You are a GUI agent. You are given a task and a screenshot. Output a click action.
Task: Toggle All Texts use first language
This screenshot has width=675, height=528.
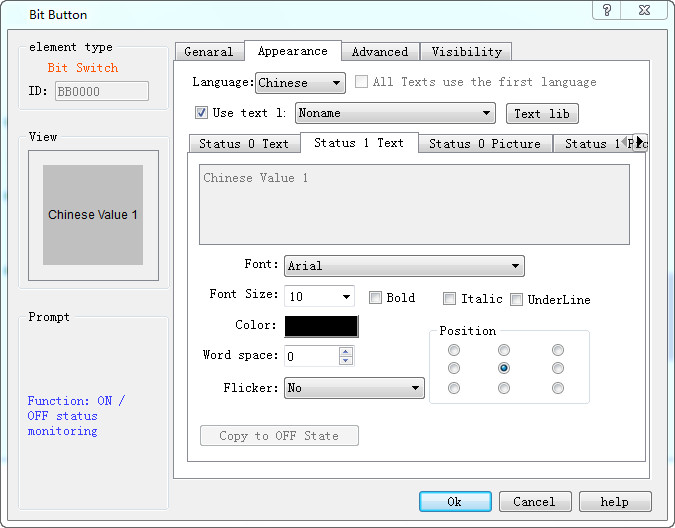tap(361, 81)
